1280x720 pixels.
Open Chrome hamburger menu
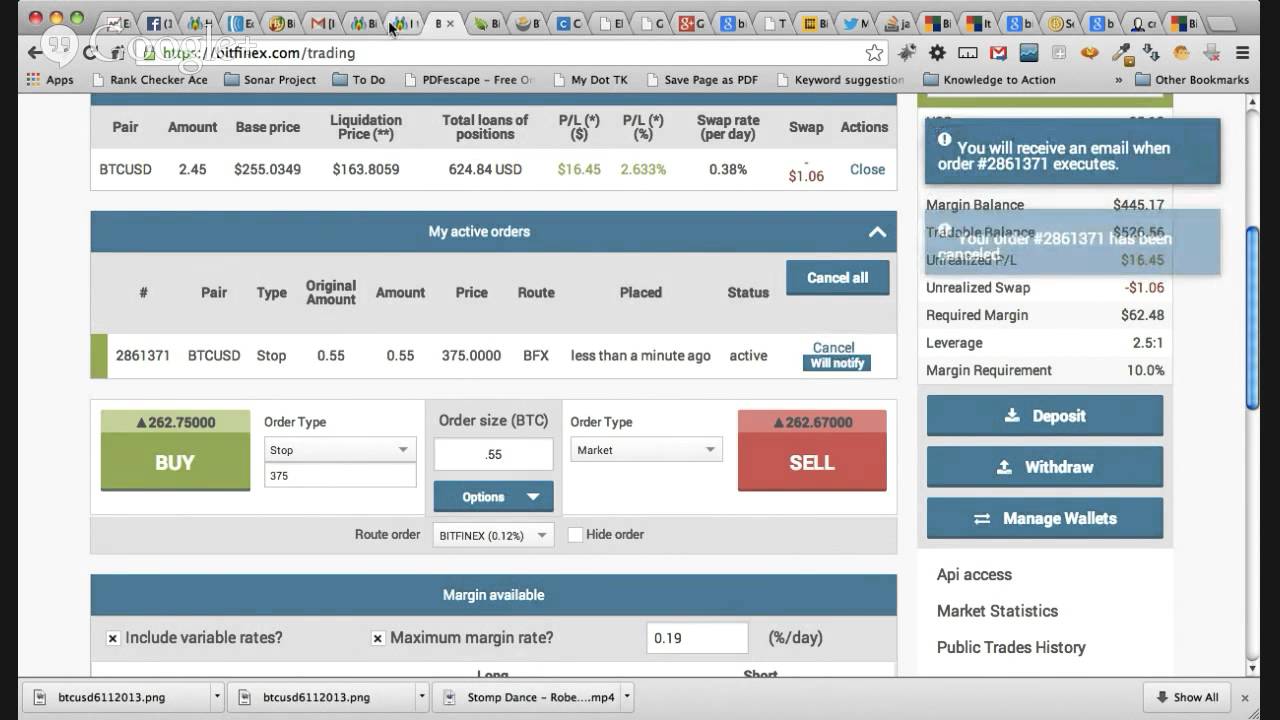[x=1242, y=53]
